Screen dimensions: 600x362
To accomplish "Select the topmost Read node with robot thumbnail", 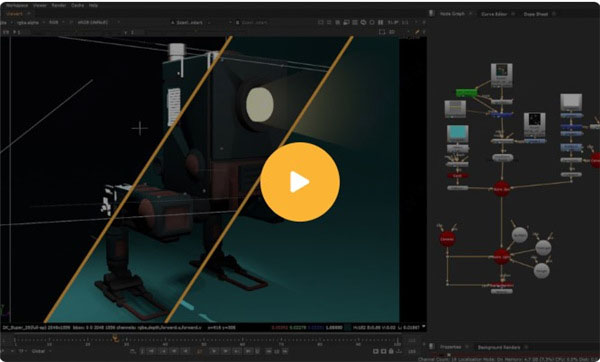I will pyautogui.click(x=502, y=75).
